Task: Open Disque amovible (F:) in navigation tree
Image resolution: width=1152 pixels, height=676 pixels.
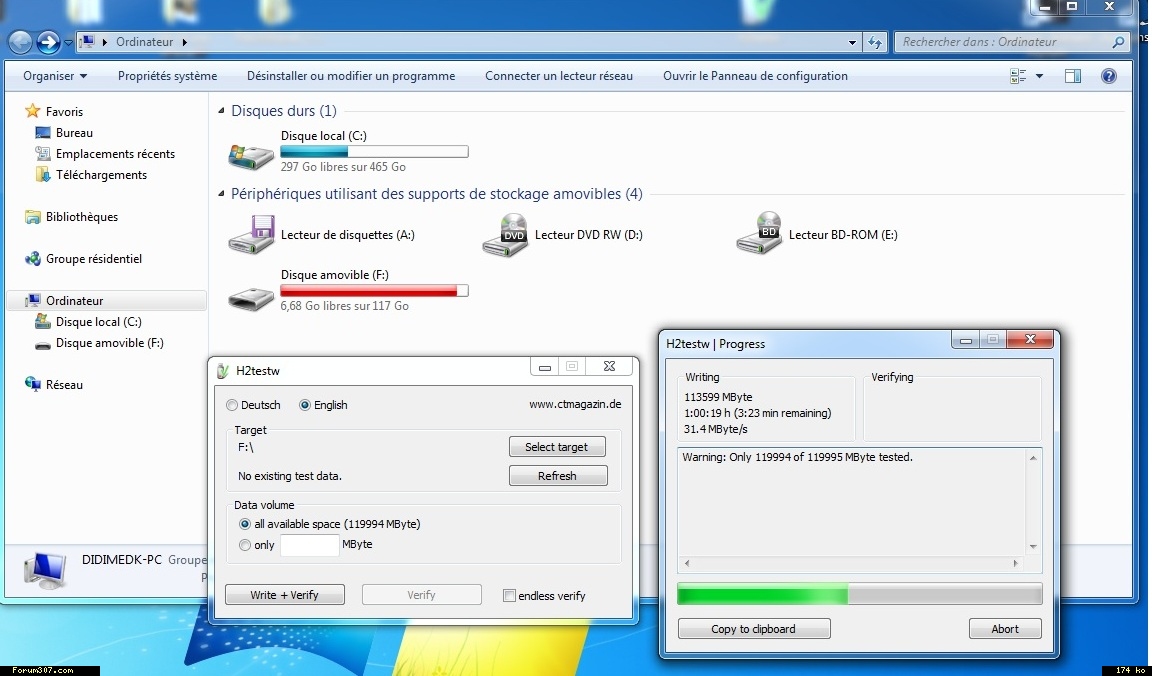Action: [109, 343]
